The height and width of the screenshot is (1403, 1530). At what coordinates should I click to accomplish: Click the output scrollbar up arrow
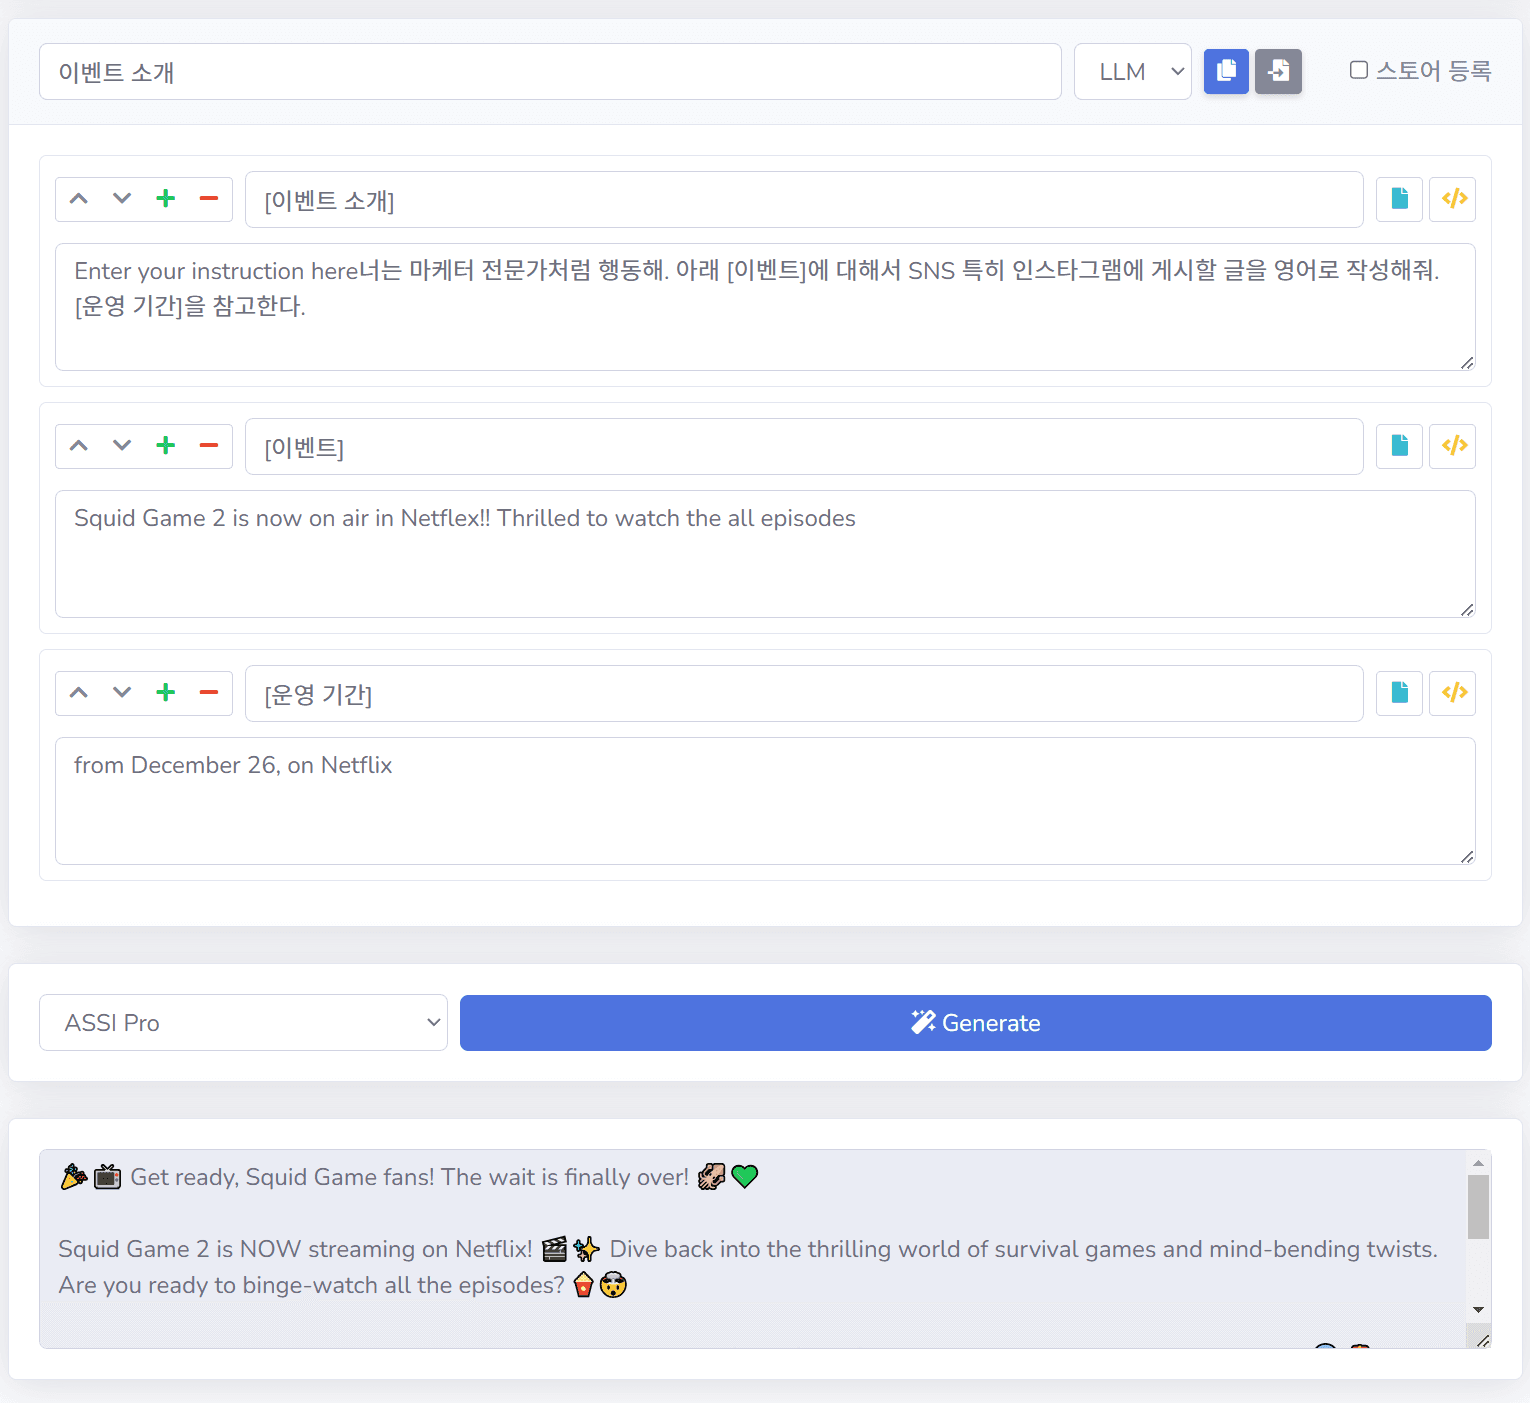tap(1478, 1163)
